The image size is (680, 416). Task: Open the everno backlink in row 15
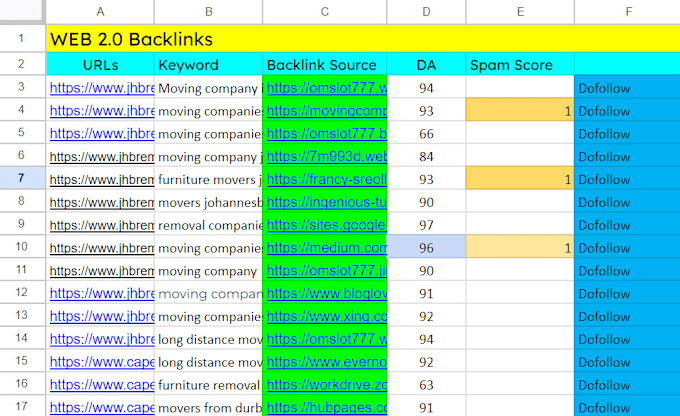pos(327,362)
